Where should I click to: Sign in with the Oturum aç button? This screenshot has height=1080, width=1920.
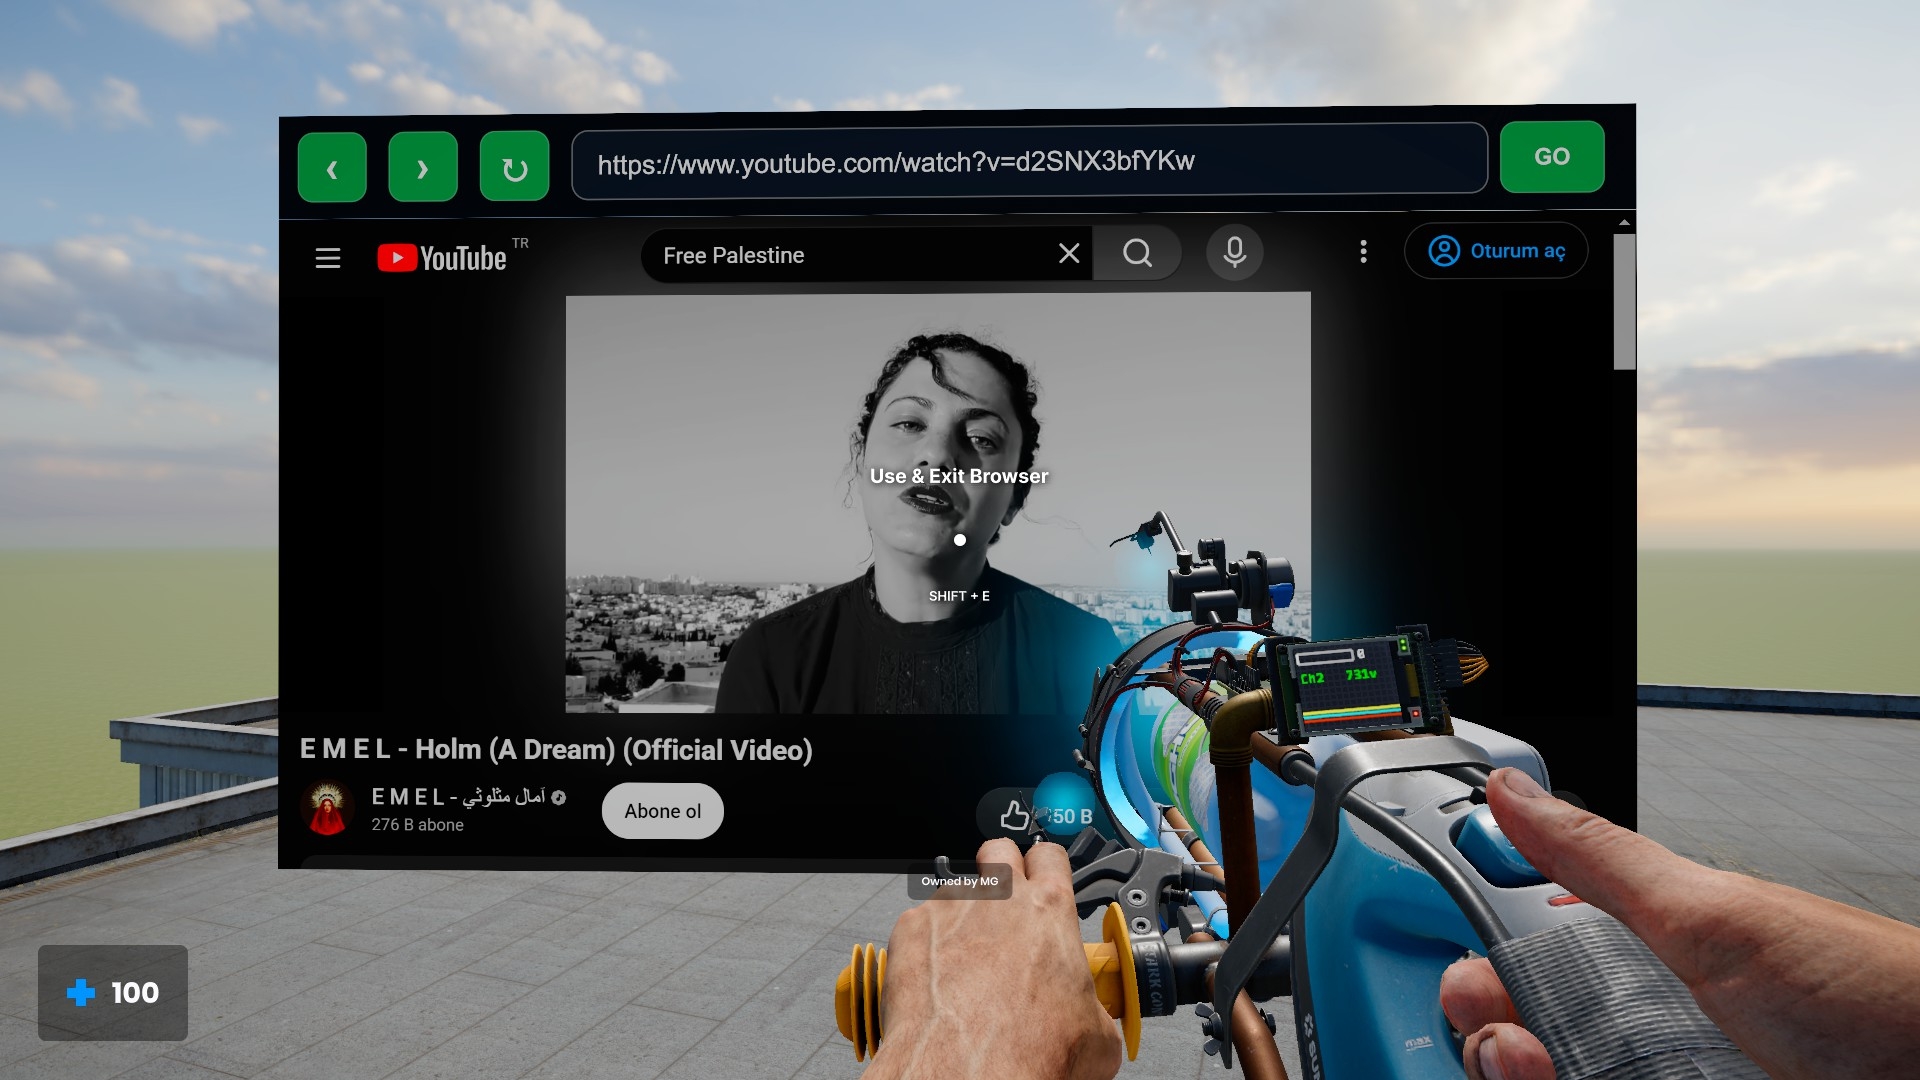click(x=1496, y=250)
